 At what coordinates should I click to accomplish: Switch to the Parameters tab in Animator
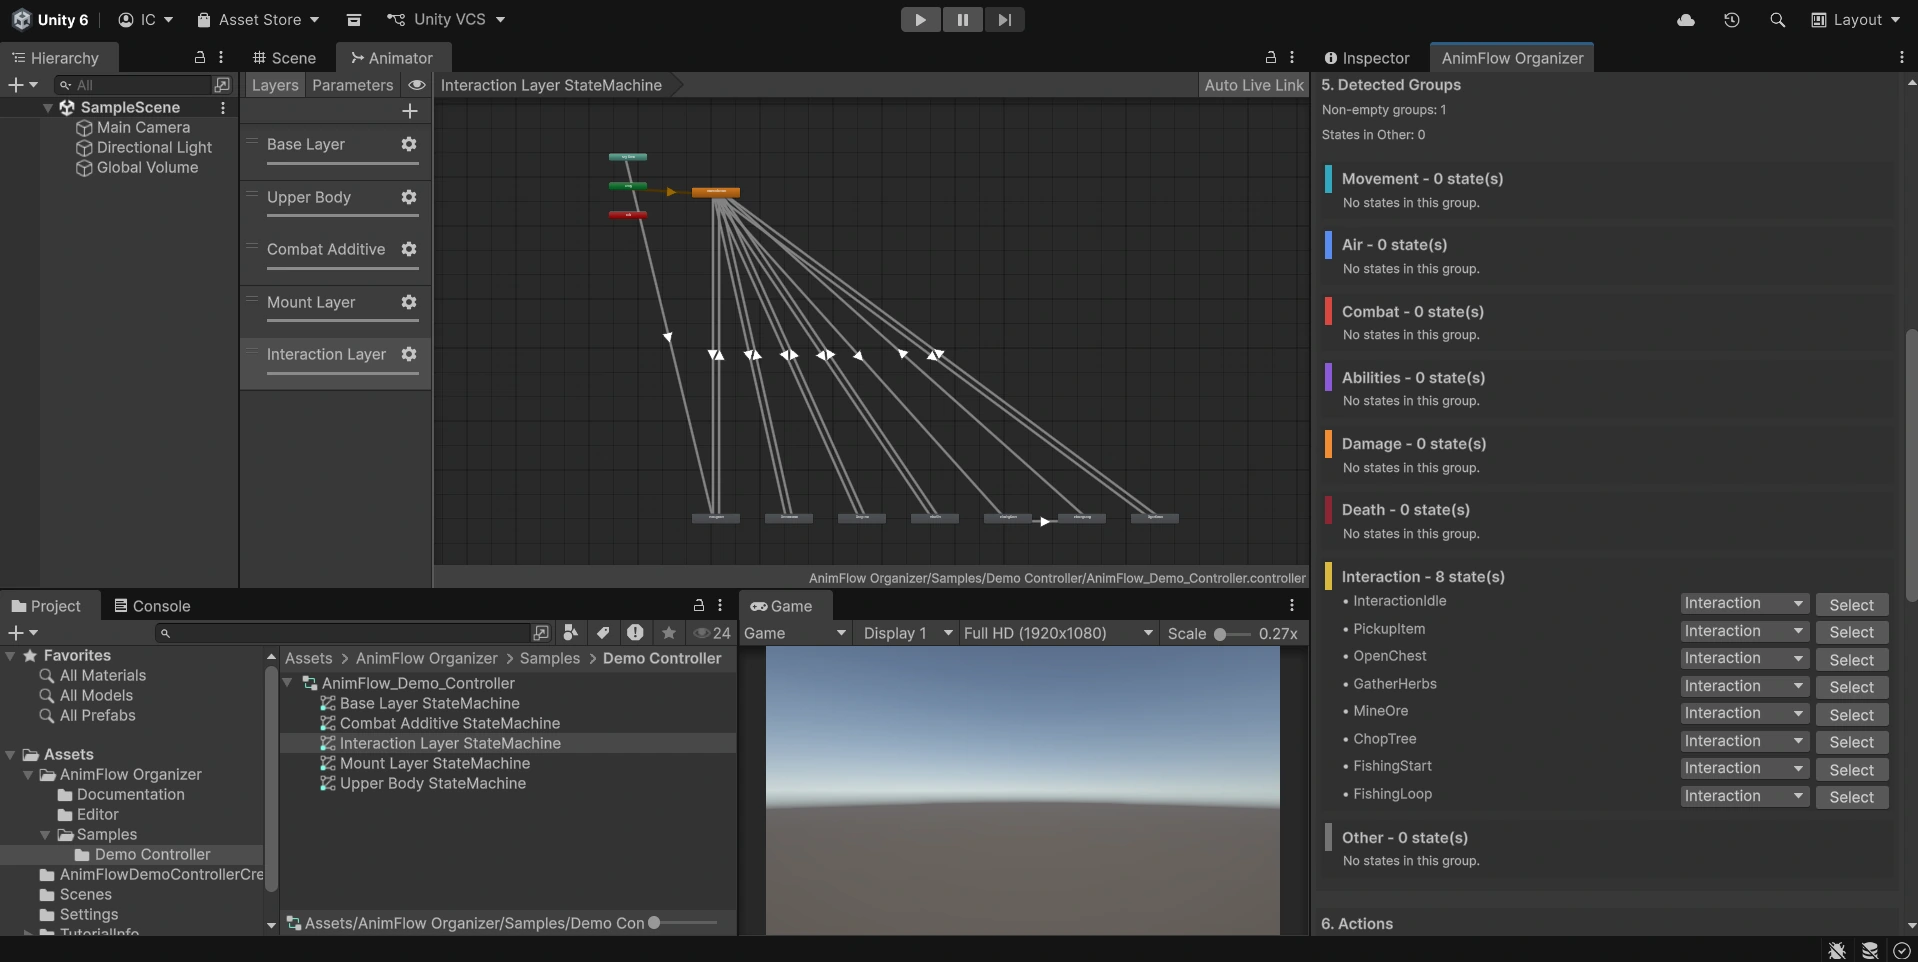[353, 85]
